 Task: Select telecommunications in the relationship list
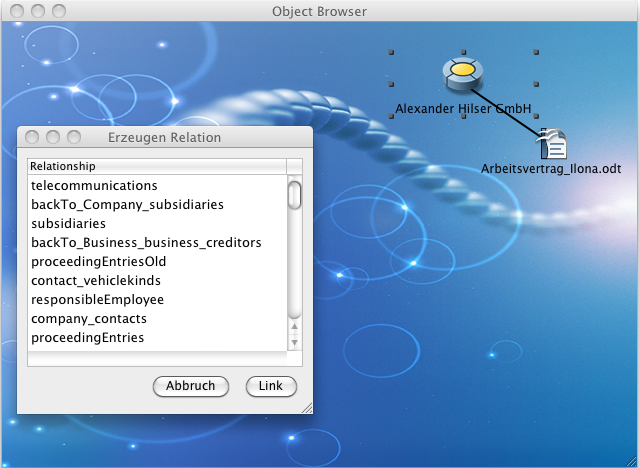tap(94, 186)
